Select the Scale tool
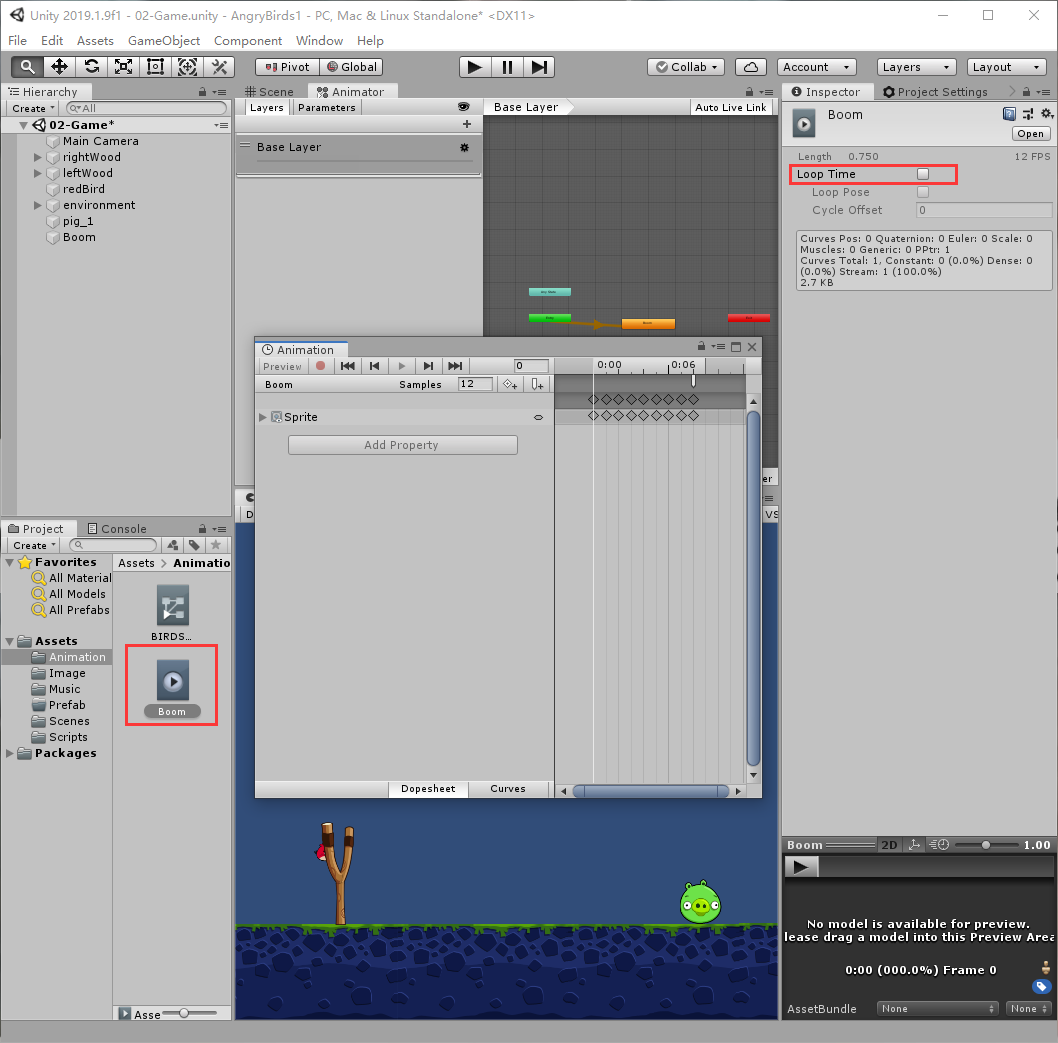This screenshot has height=1043, width=1058. click(x=123, y=67)
